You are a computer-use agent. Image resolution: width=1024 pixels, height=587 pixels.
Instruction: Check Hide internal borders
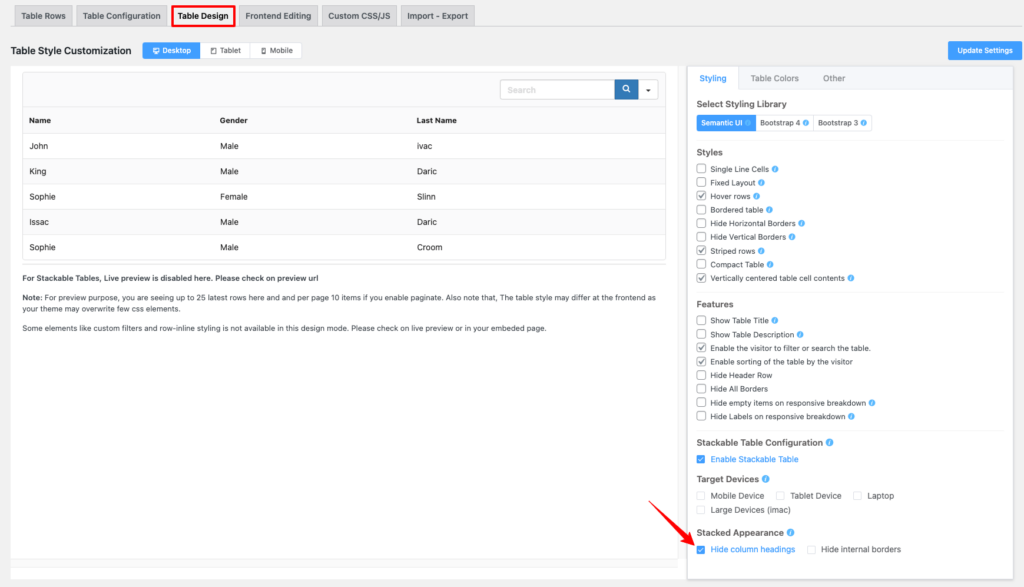(811, 550)
